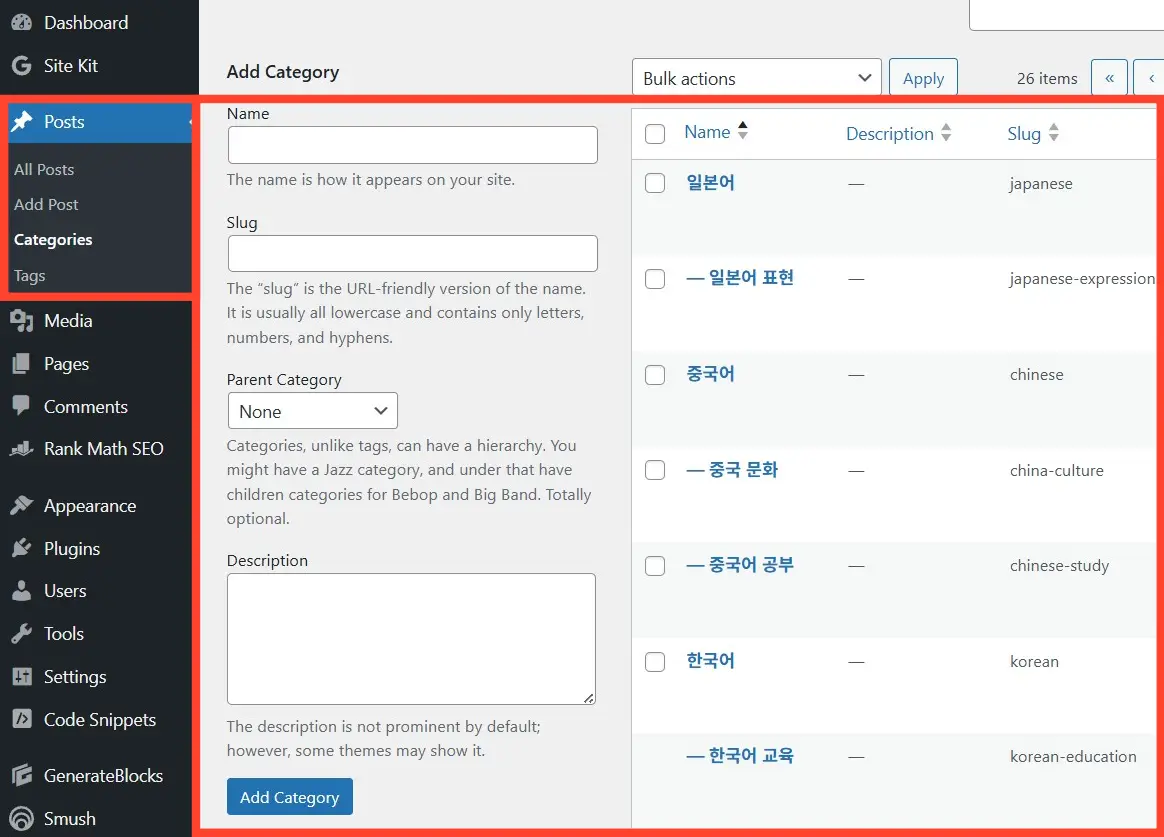Click the Dashboard gauge icon

tap(22, 22)
